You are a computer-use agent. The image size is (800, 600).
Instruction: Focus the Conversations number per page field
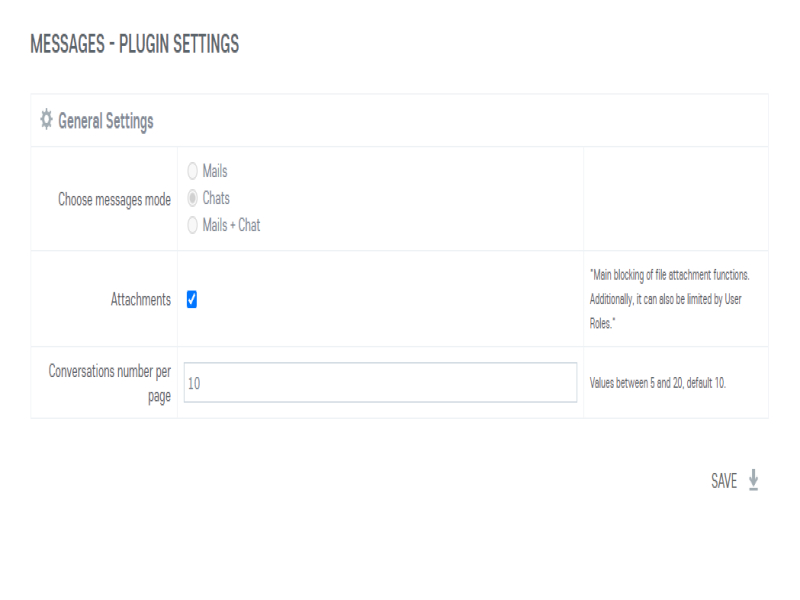(380, 382)
